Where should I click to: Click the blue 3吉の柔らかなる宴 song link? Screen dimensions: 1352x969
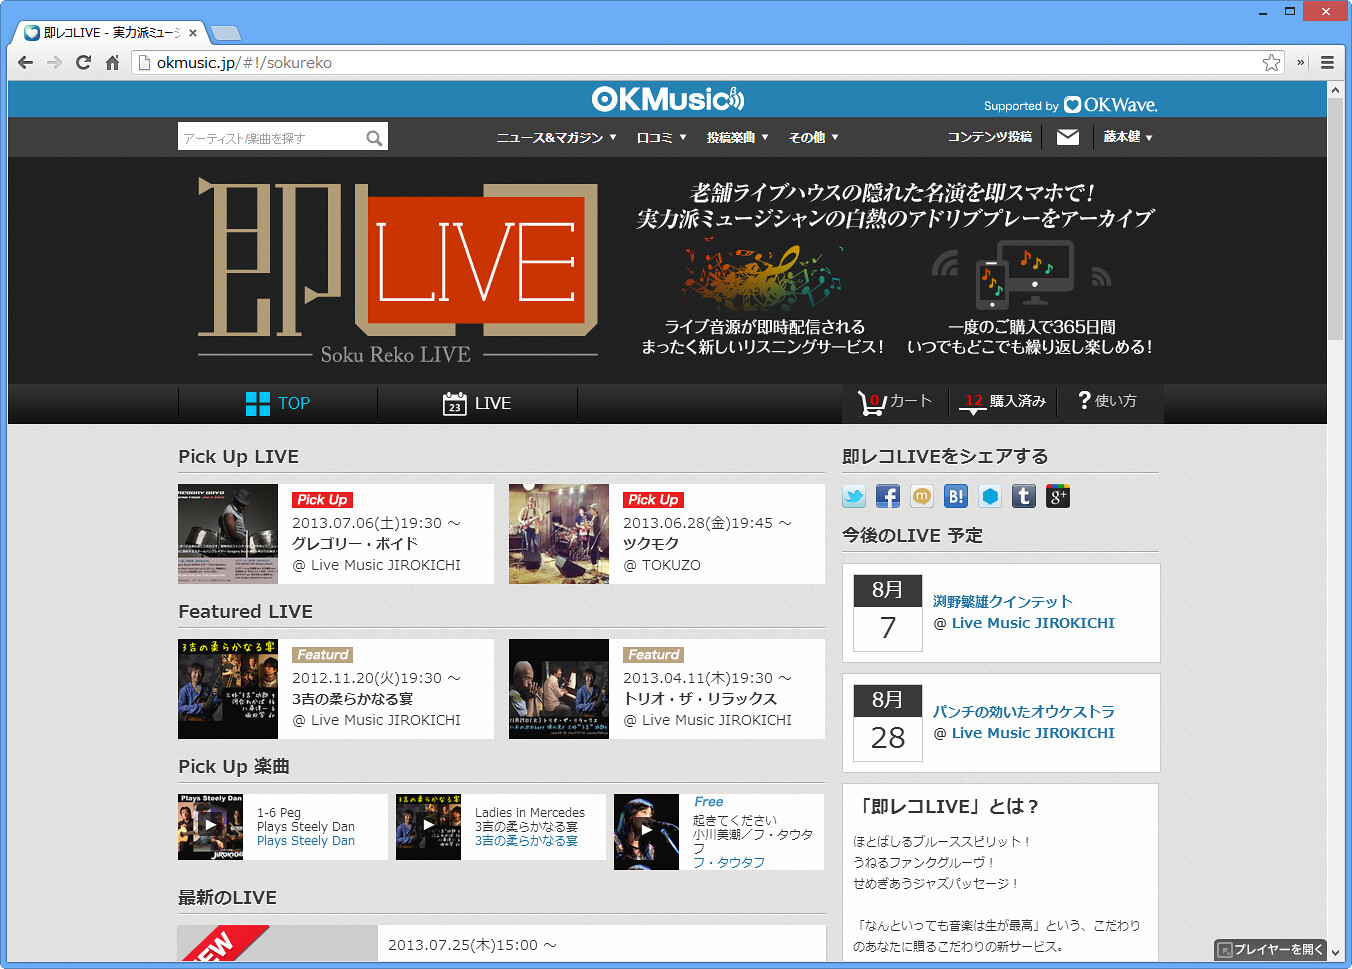tap(526, 841)
